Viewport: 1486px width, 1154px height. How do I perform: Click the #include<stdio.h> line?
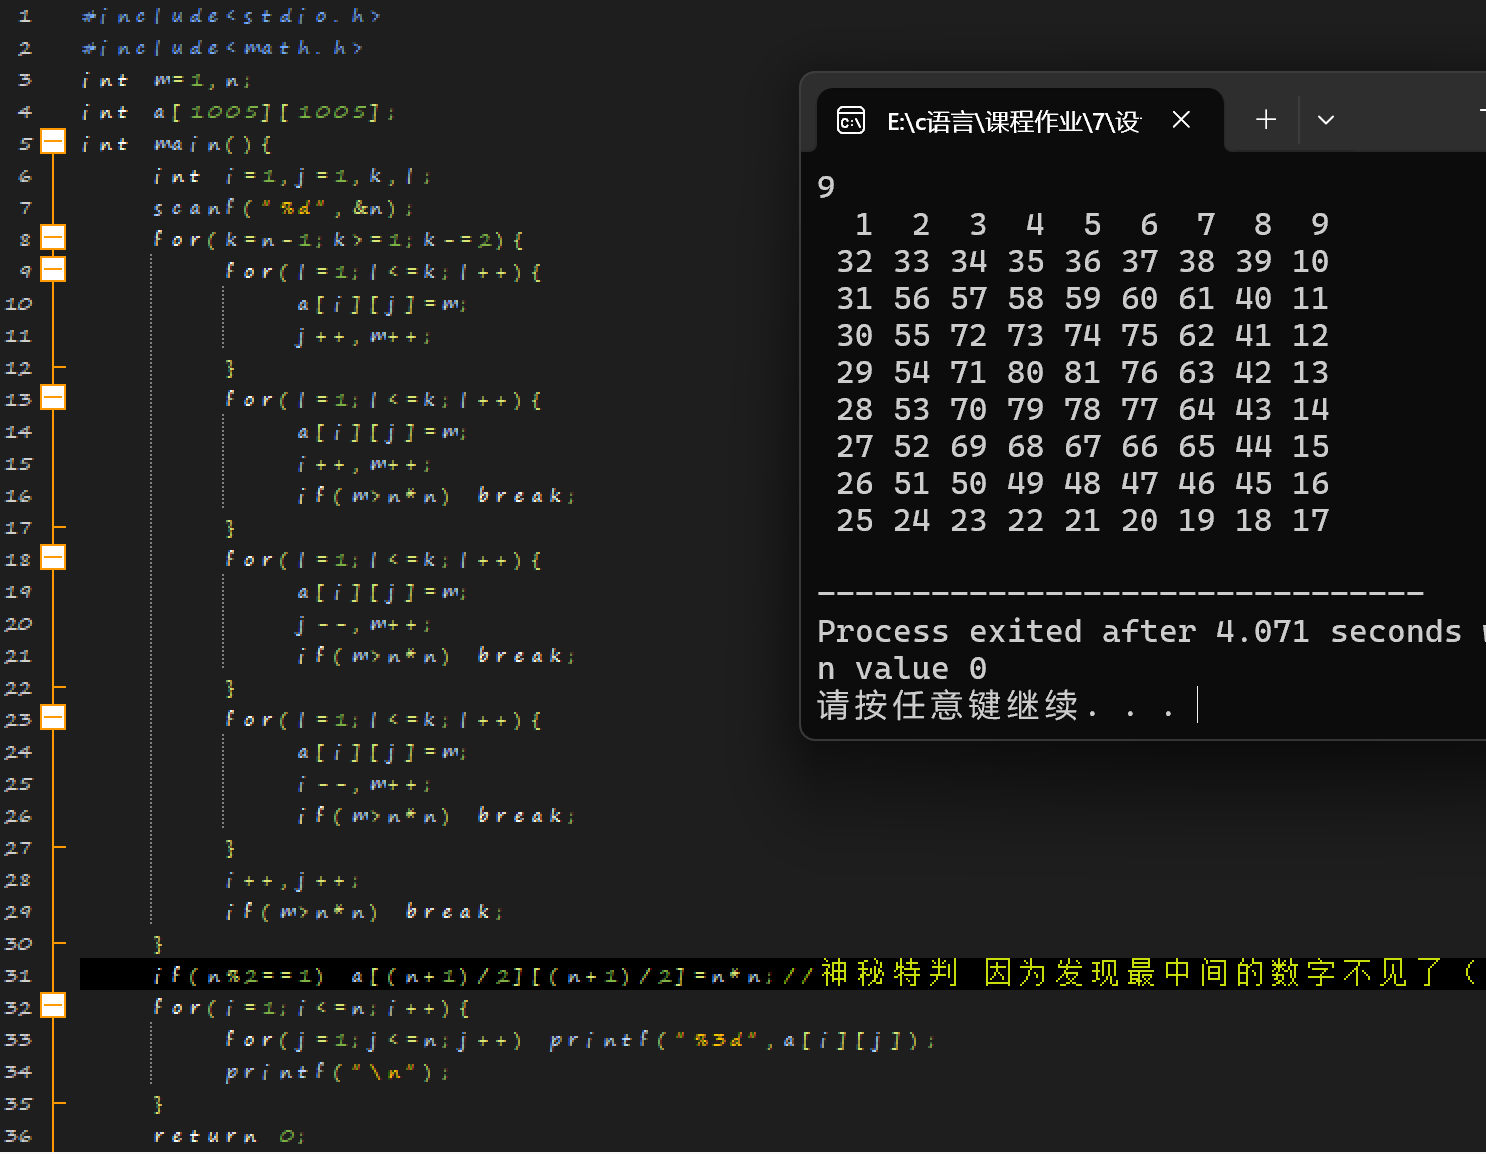(231, 16)
